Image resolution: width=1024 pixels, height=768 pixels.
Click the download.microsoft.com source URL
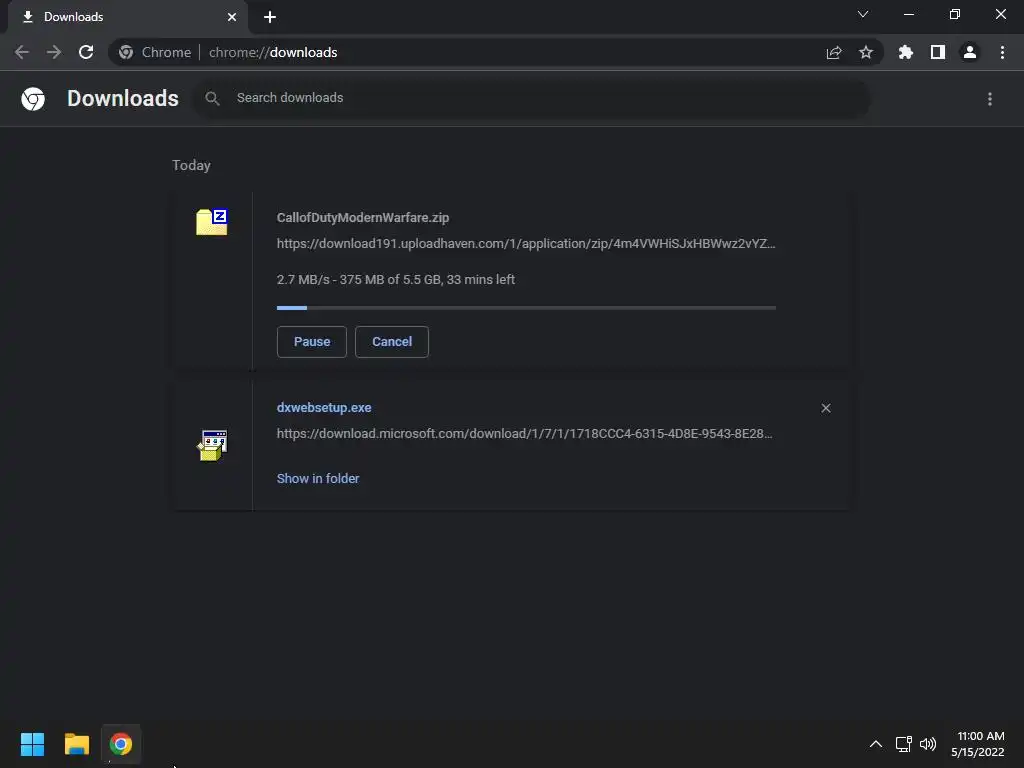coord(524,434)
